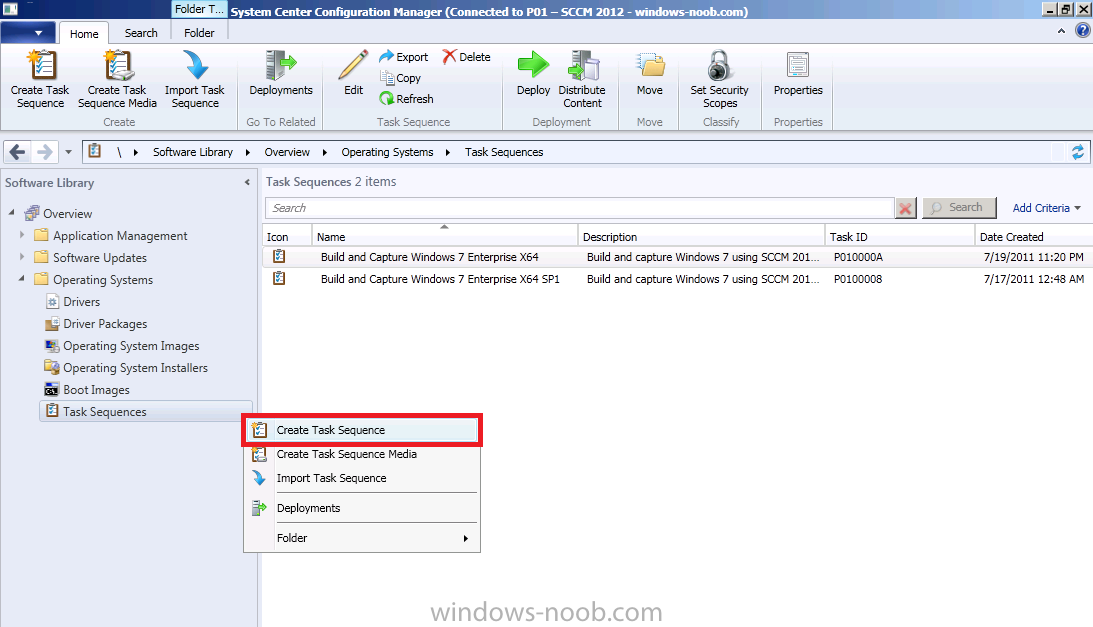
Task: Click the Search button
Action: click(958, 207)
